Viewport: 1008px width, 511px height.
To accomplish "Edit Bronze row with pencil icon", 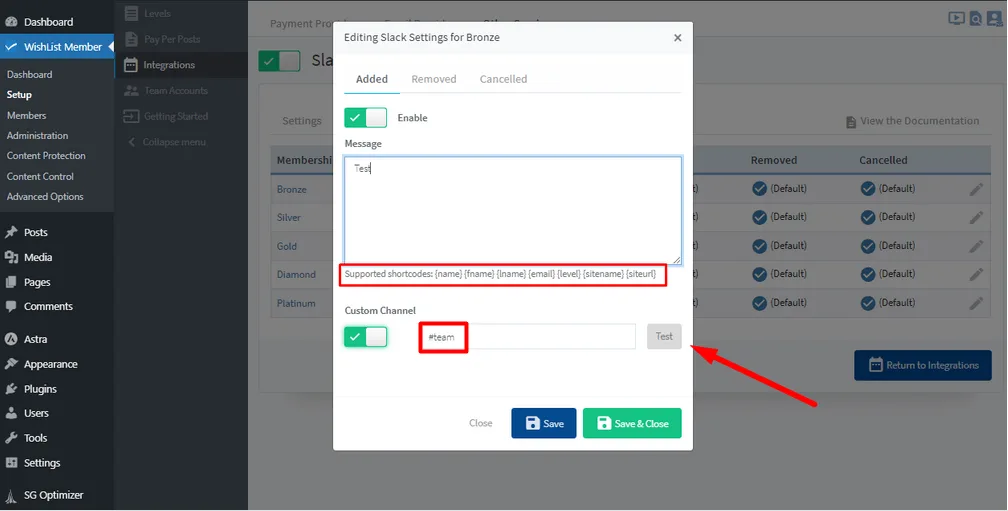I will [x=976, y=189].
